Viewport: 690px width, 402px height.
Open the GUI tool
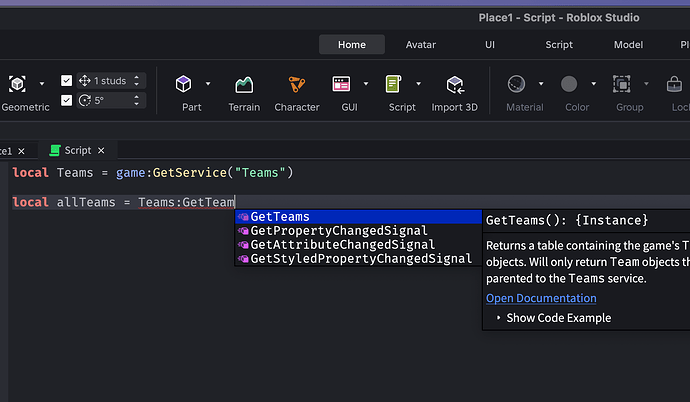pos(341,84)
